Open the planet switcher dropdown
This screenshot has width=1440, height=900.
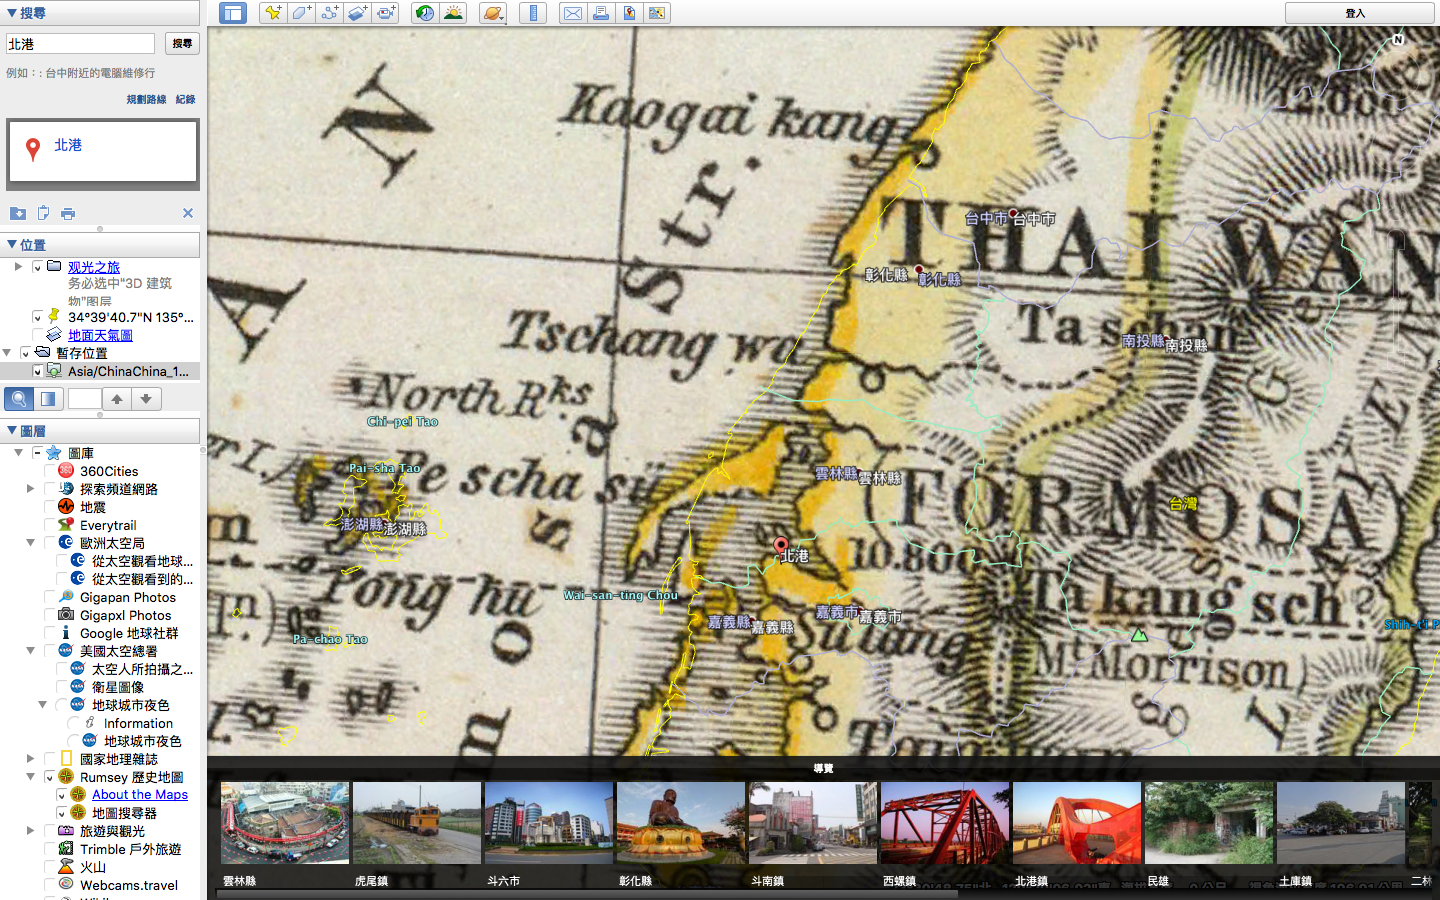click(x=493, y=13)
